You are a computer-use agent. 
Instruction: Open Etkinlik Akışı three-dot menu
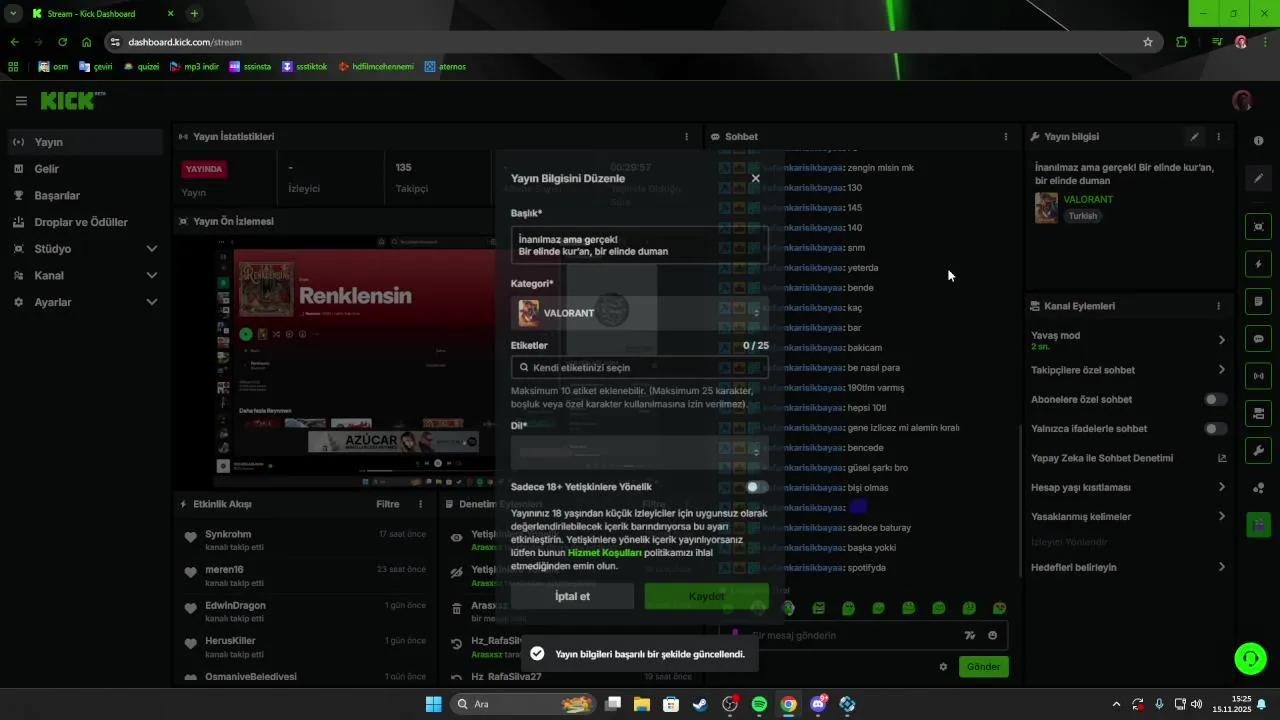[x=420, y=505]
